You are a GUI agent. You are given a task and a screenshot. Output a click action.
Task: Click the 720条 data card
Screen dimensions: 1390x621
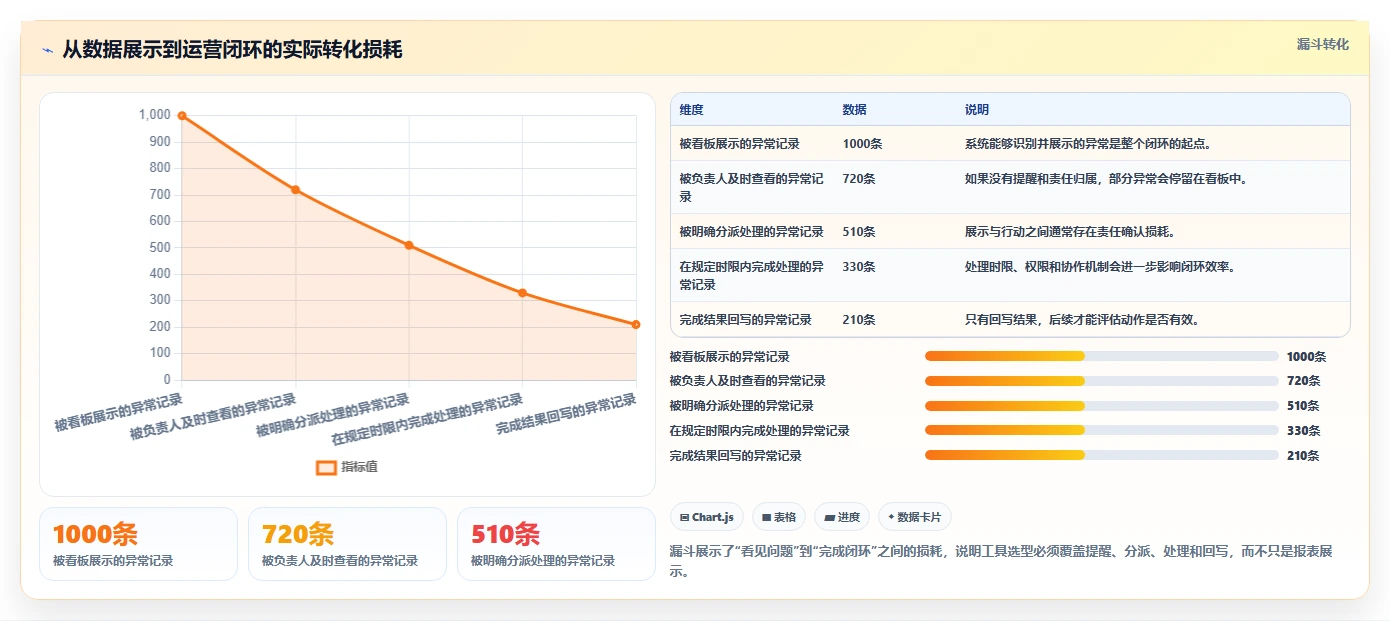[347, 544]
